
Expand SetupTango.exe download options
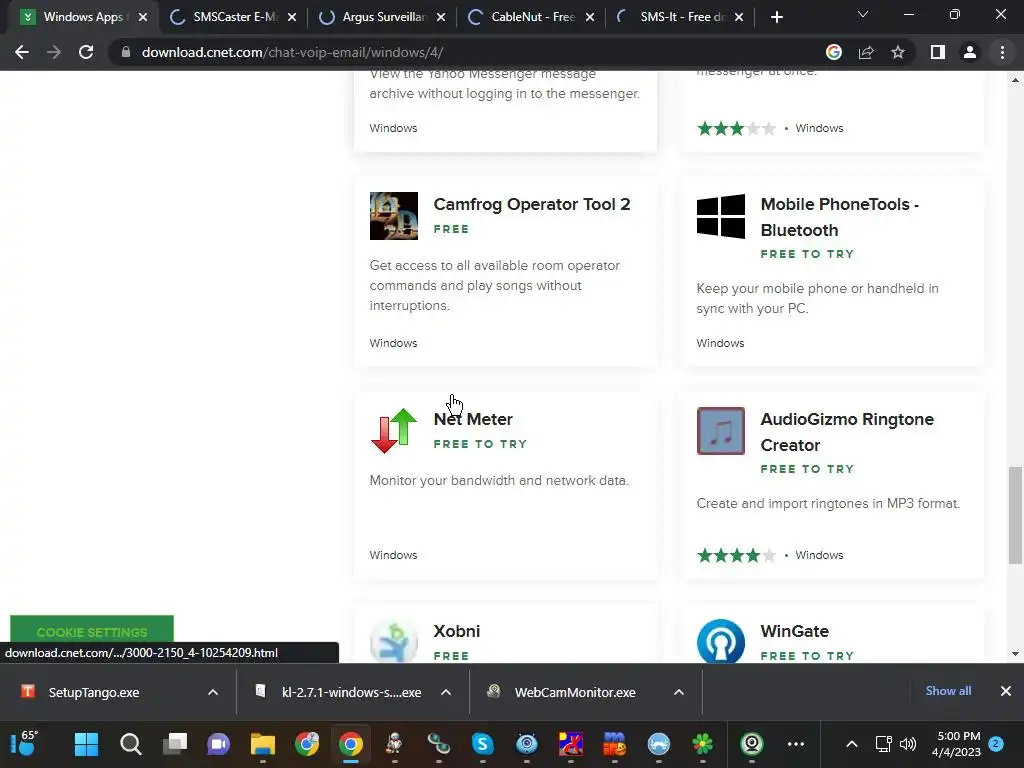213,692
